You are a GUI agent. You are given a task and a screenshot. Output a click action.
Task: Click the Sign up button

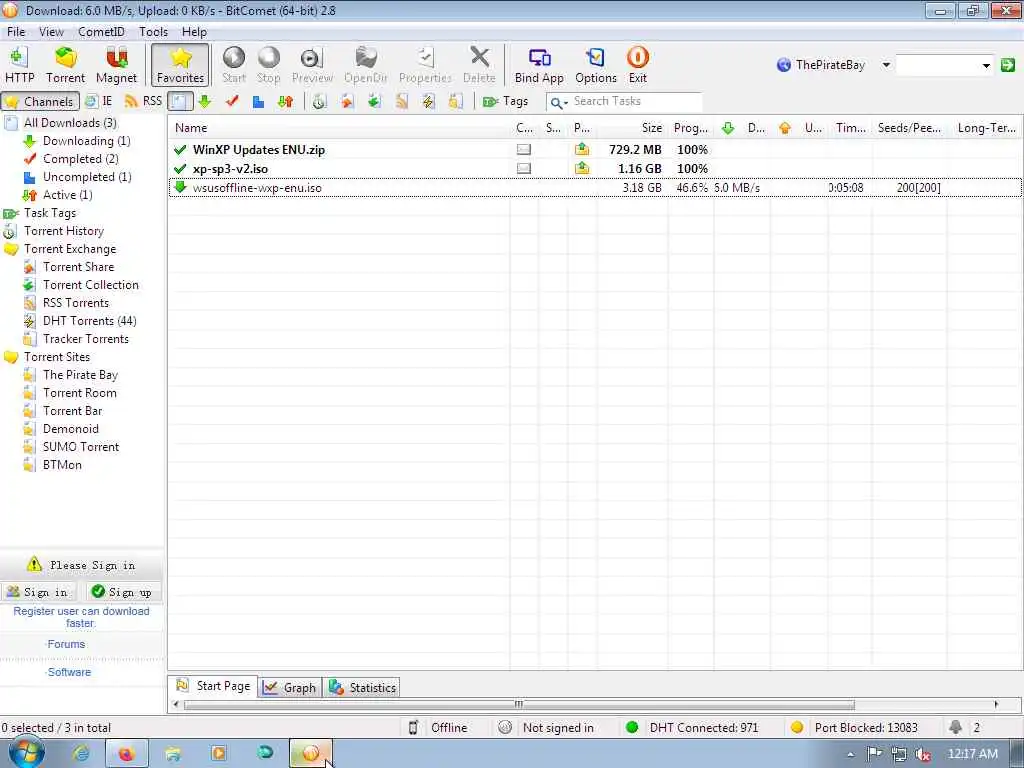(122, 592)
